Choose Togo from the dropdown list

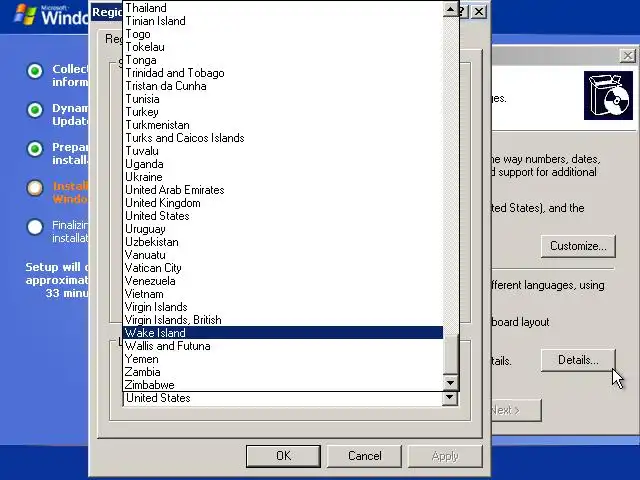pos(282,34)
